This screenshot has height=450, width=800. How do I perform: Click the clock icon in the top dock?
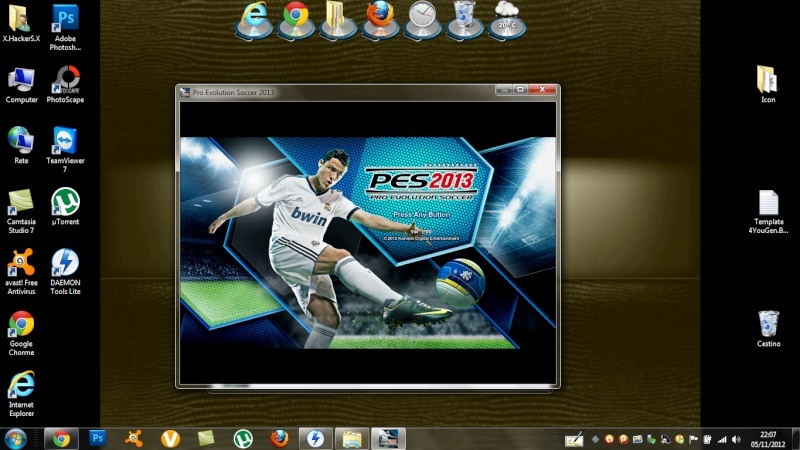pyautogui.click(x=422, y=19)
